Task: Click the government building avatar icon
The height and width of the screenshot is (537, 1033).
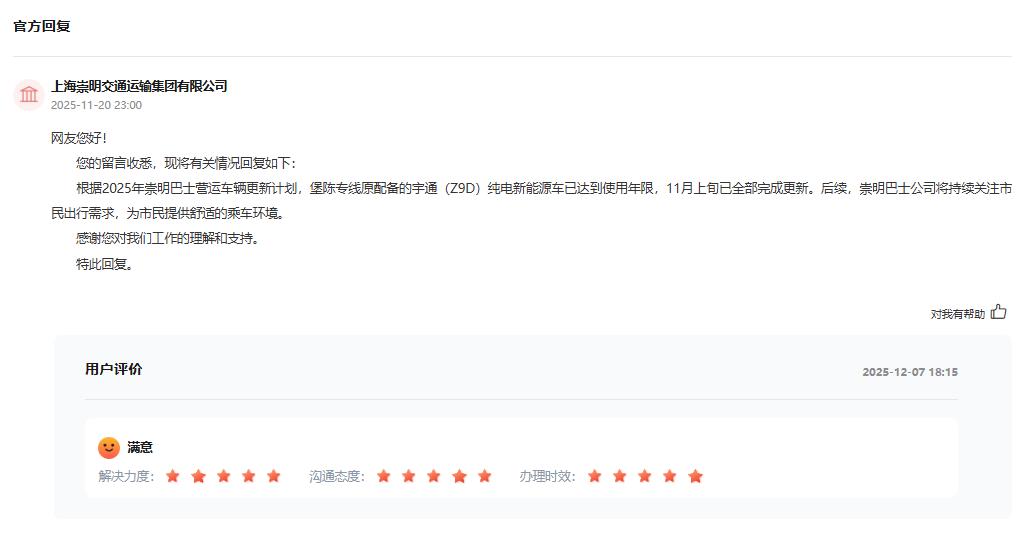Action: 29,95
